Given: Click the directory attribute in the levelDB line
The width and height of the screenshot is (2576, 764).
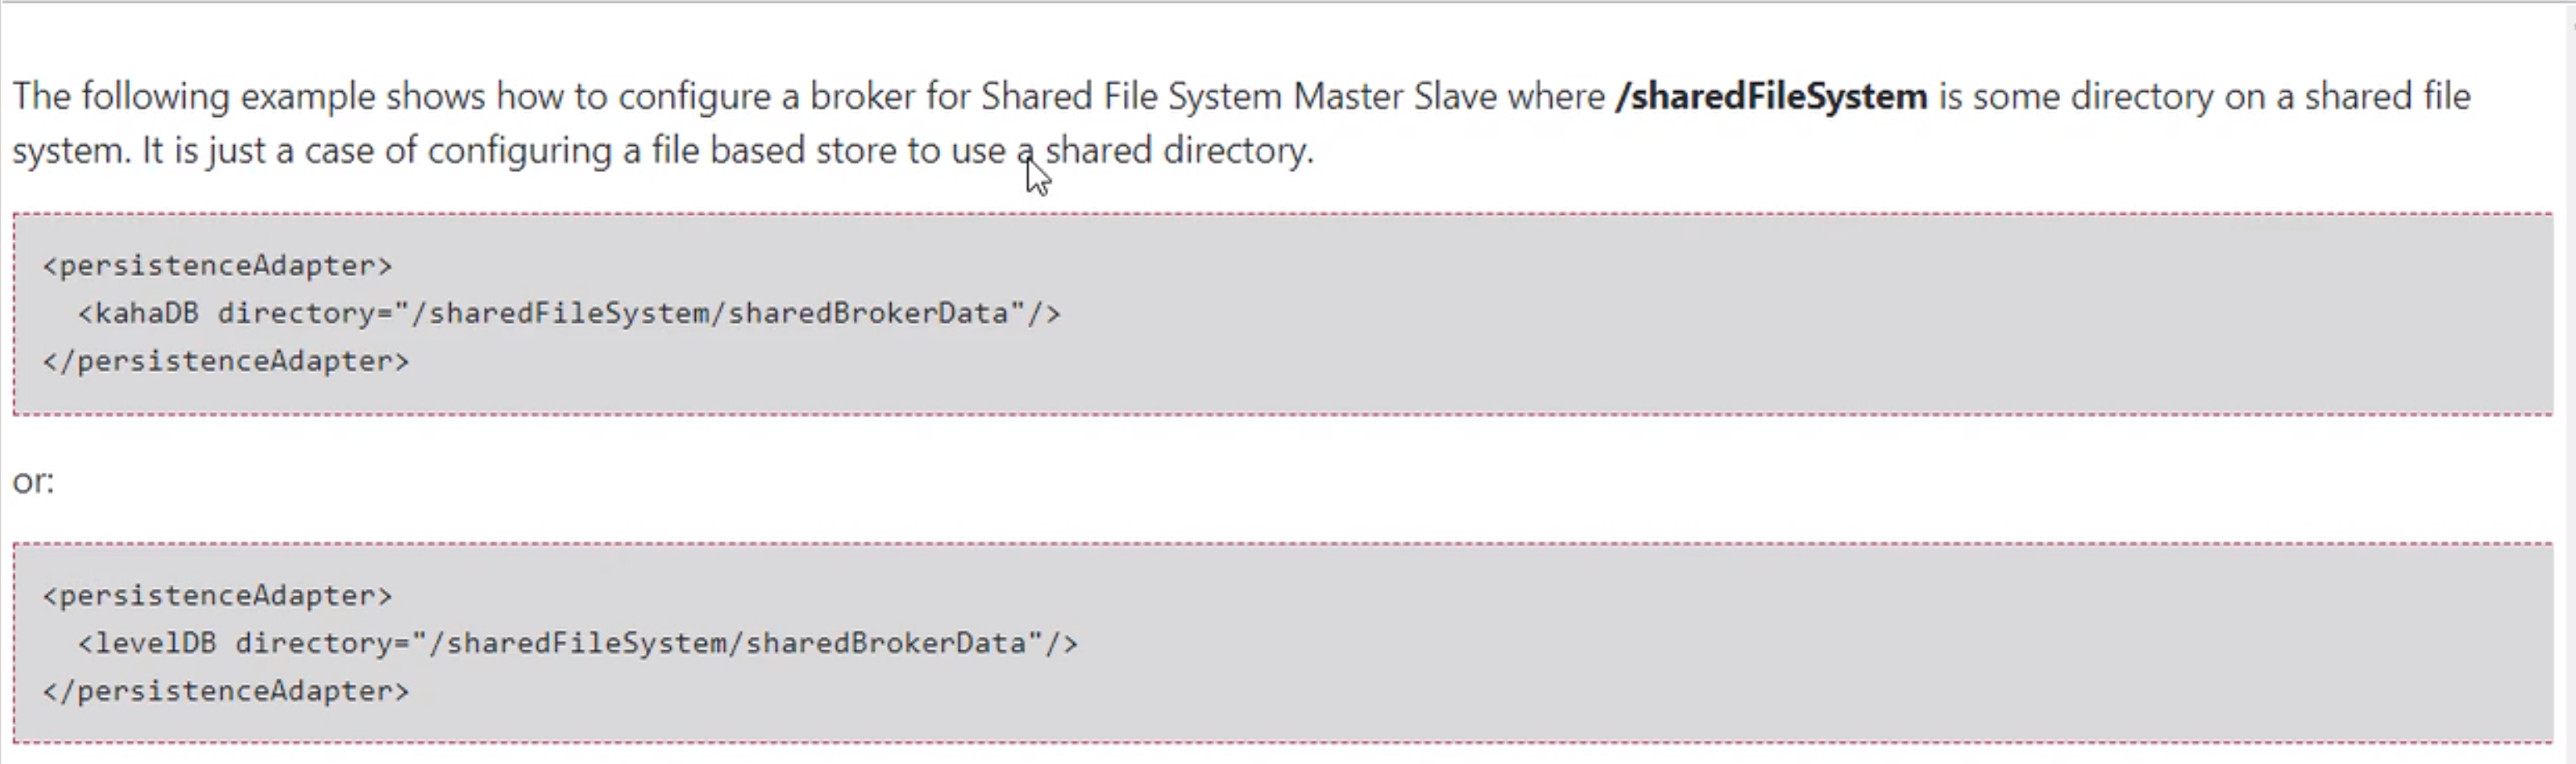Looking at the screenshot, I should click(x=314, y=643).
